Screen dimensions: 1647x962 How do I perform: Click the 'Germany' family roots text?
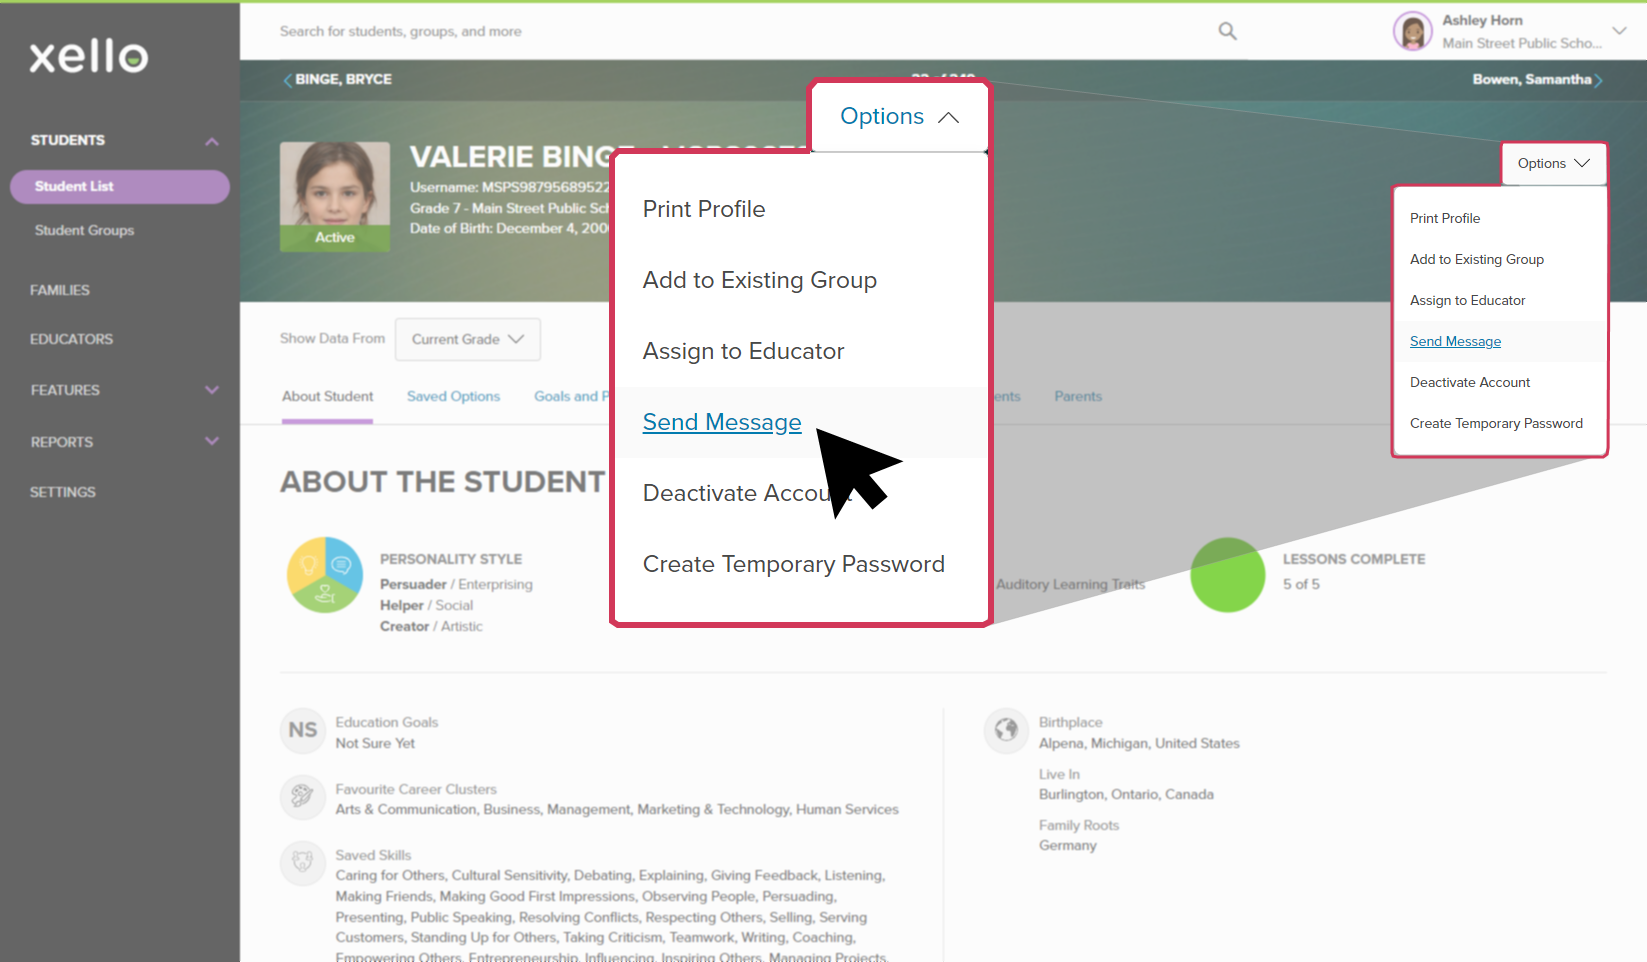pos(1067,846)
